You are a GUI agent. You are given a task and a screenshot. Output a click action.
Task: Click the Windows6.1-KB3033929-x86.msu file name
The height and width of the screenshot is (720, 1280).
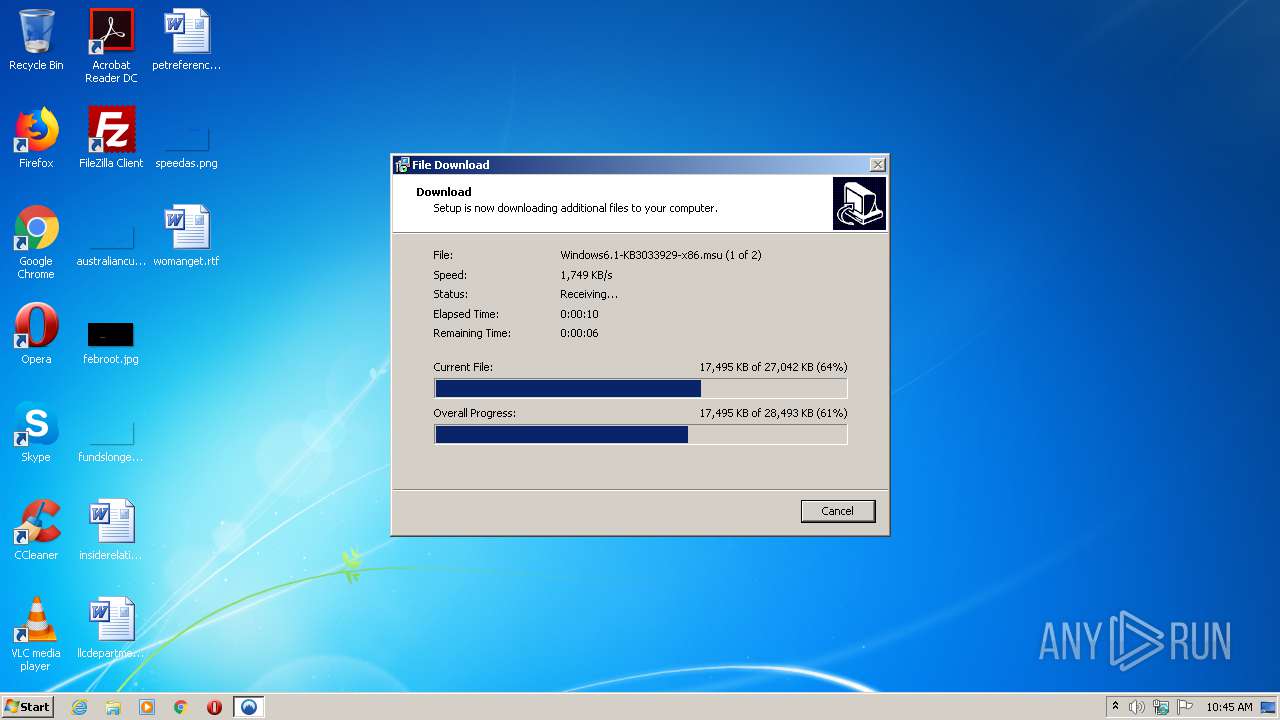[641, 255]
